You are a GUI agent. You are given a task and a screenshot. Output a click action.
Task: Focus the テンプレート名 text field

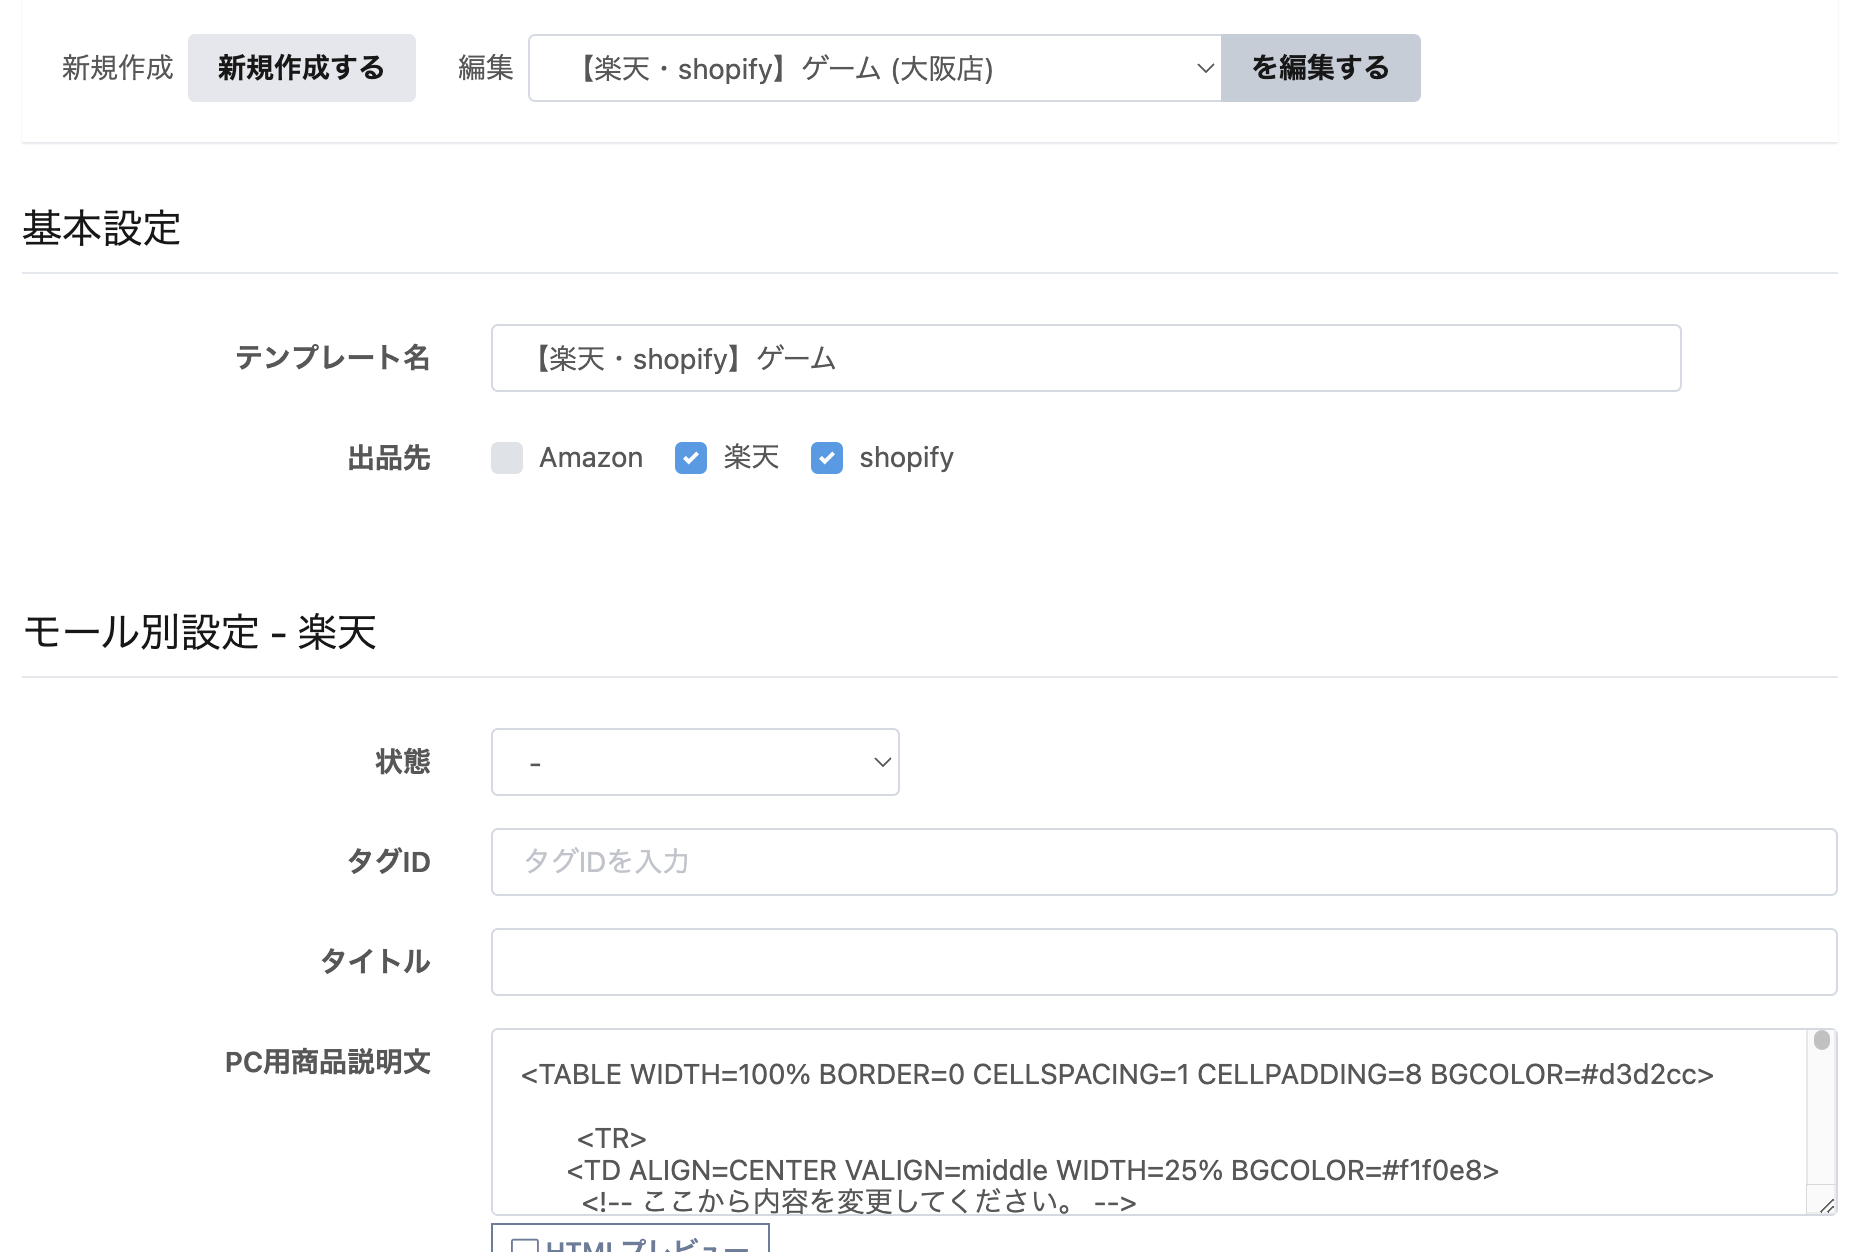pyautogui.click(x=1085, y=358)
